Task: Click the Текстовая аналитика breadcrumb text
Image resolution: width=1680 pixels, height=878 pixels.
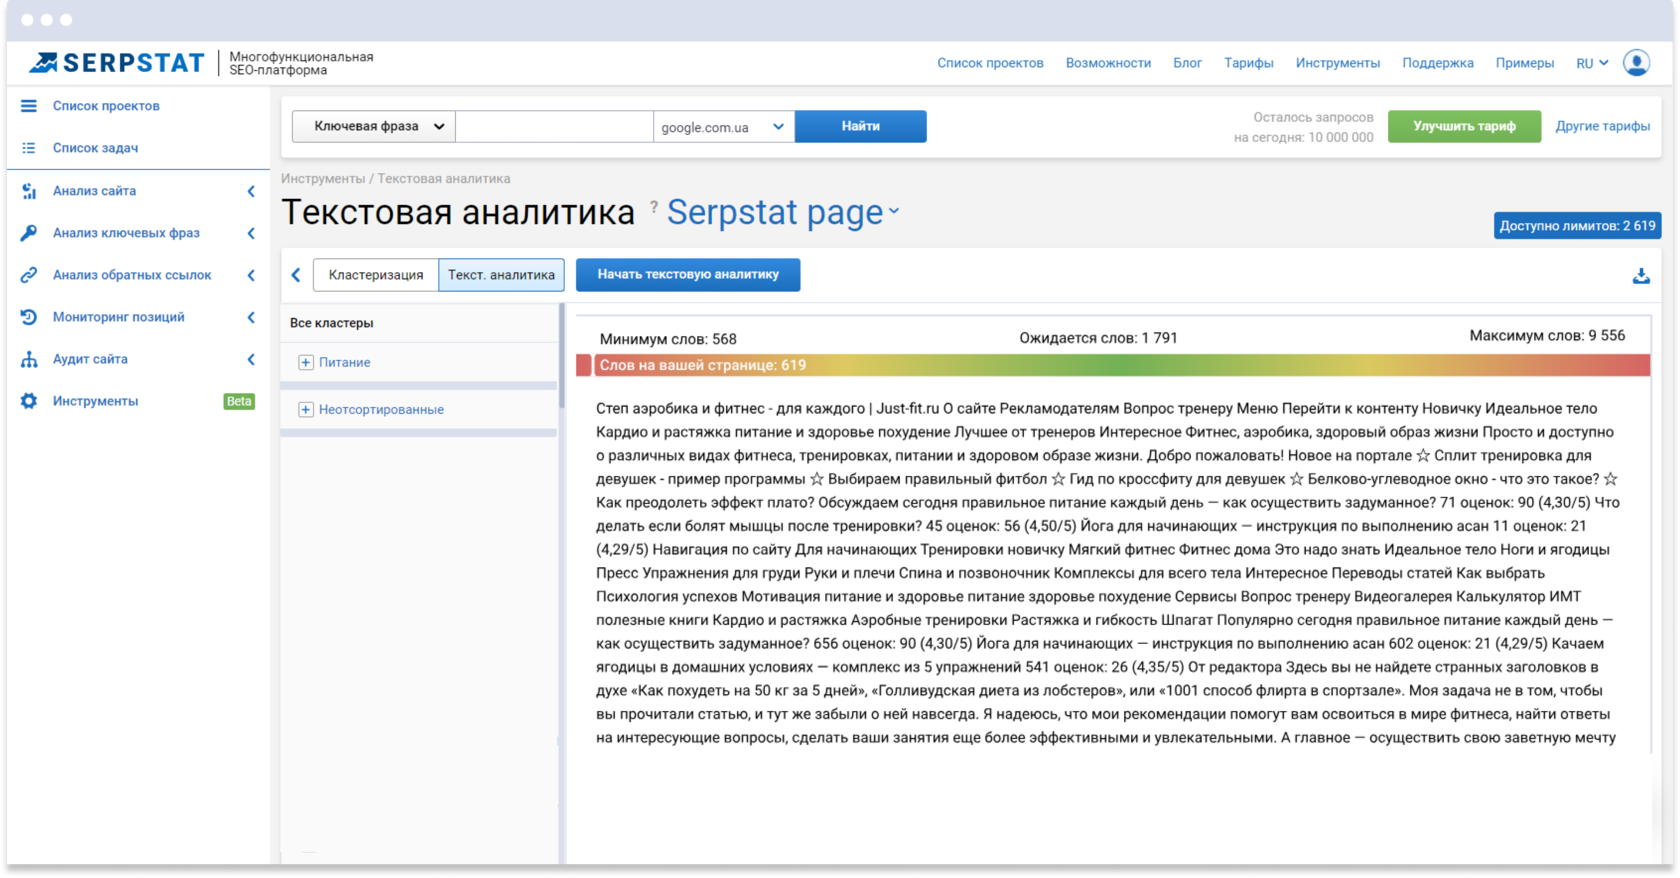Action: (444, 178)
